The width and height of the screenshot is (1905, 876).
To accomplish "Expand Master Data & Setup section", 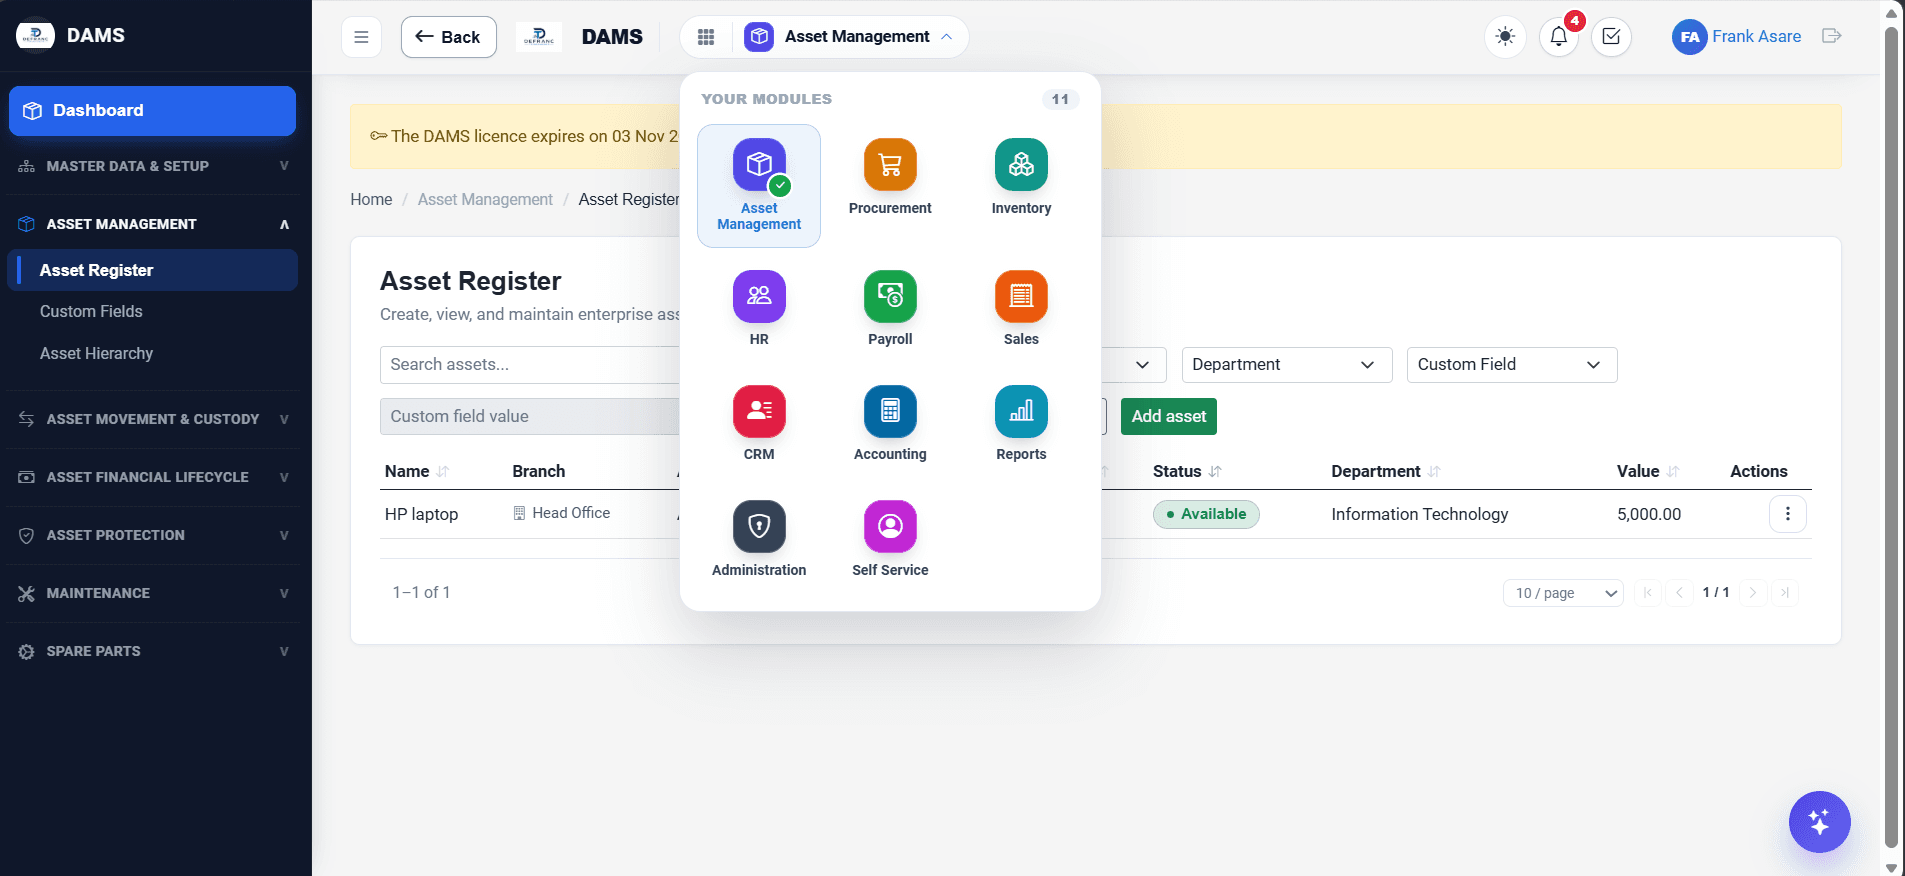I will click(153, 166).
